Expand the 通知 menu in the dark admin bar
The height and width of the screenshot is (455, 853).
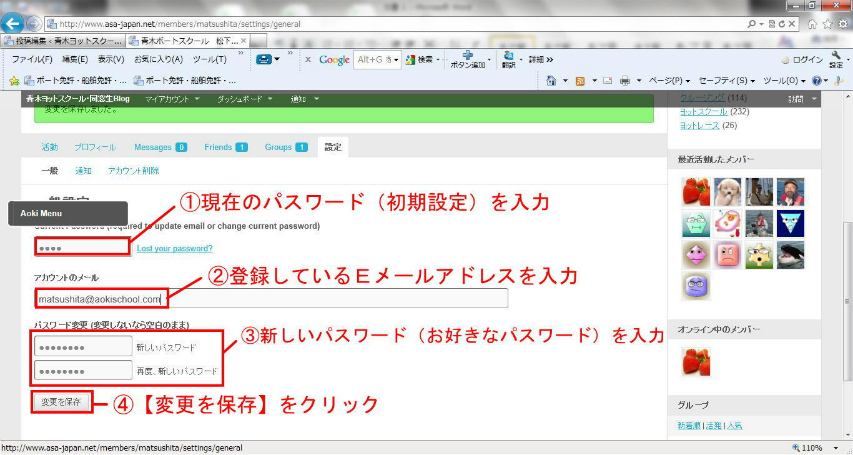tap(305, 99)
